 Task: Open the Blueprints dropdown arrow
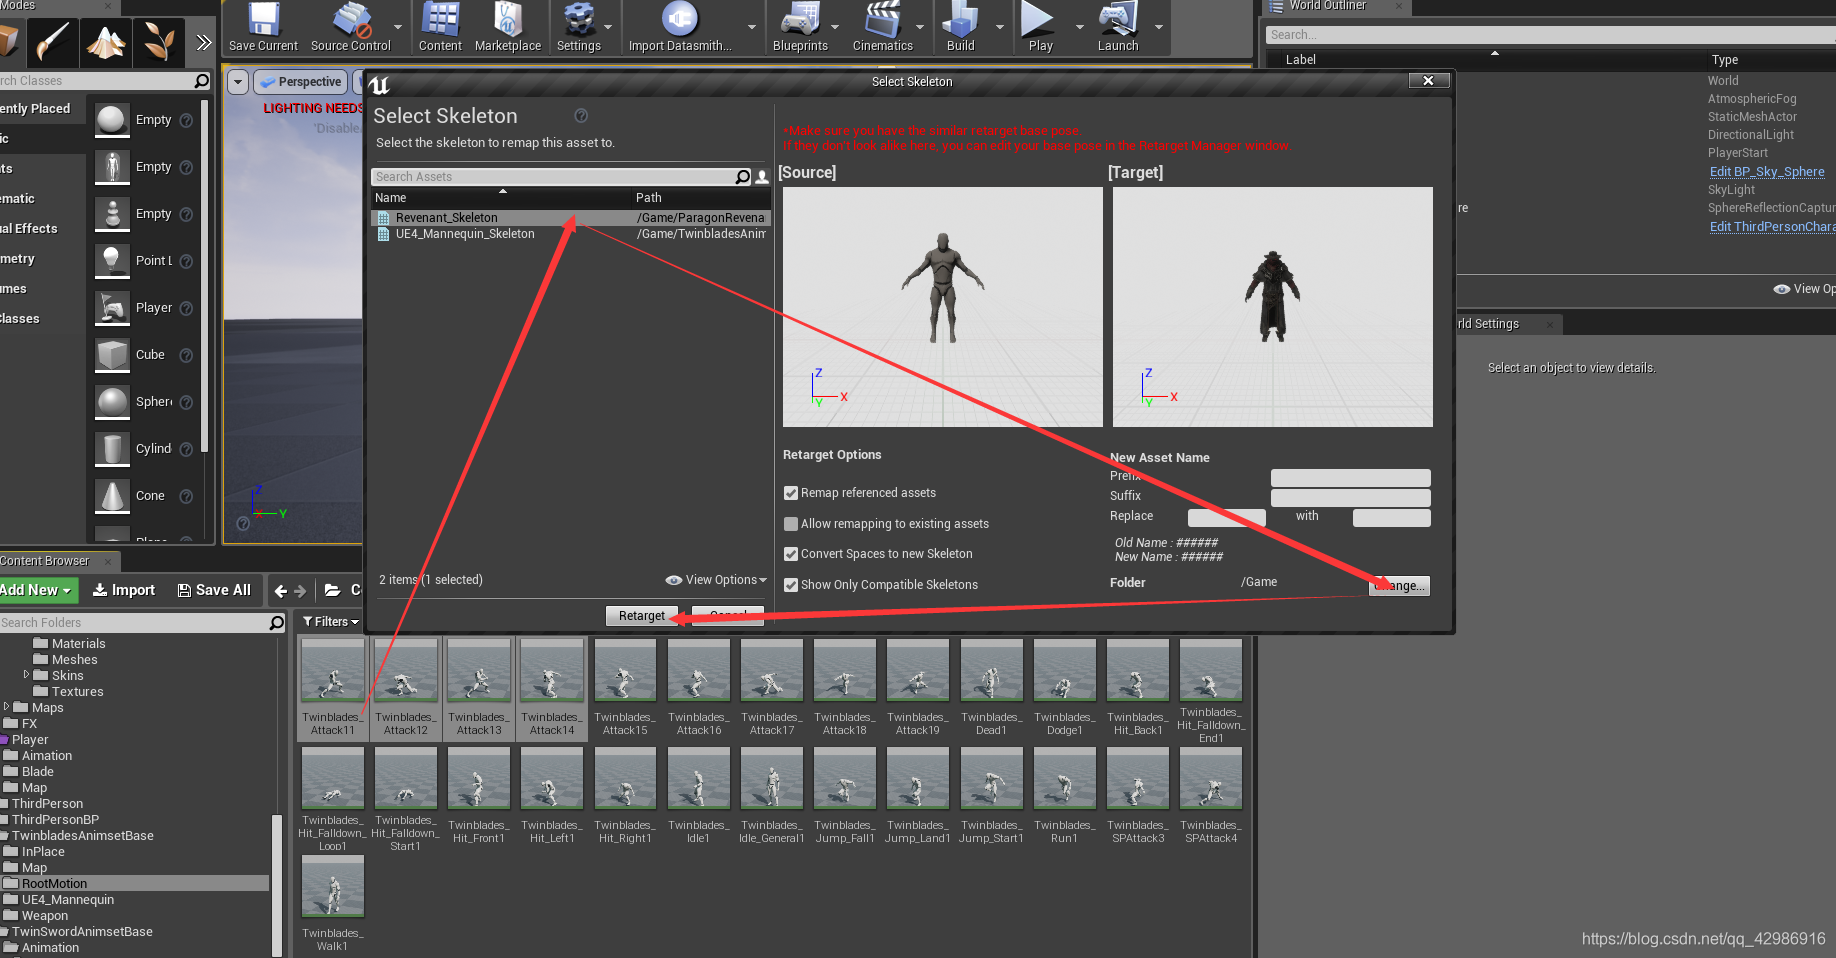835,27
